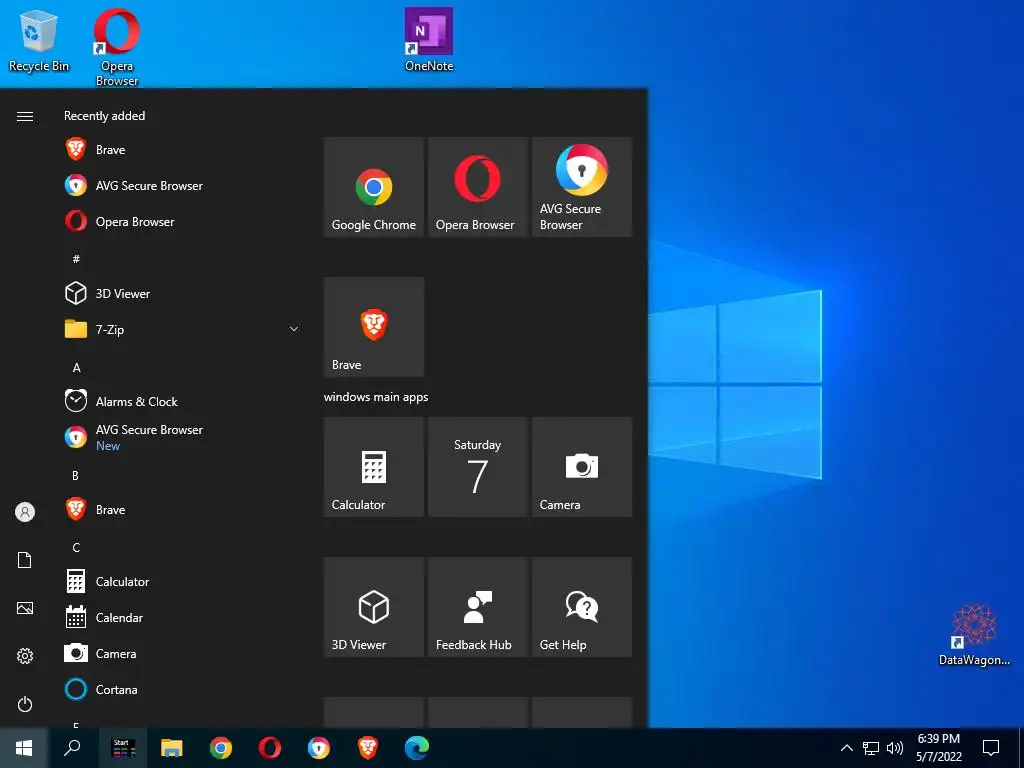Open Brave from the taskbar

(368, 748)
